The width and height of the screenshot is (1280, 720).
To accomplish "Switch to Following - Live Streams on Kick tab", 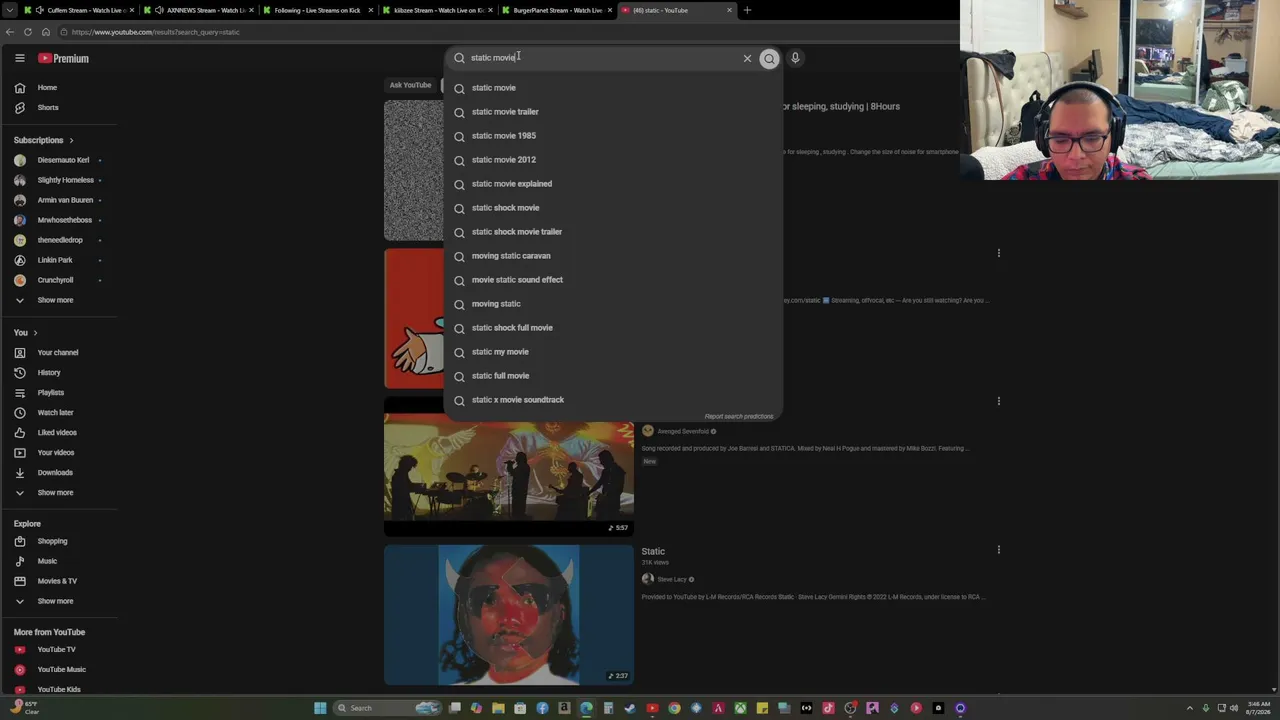I will (x=318, y=10).
